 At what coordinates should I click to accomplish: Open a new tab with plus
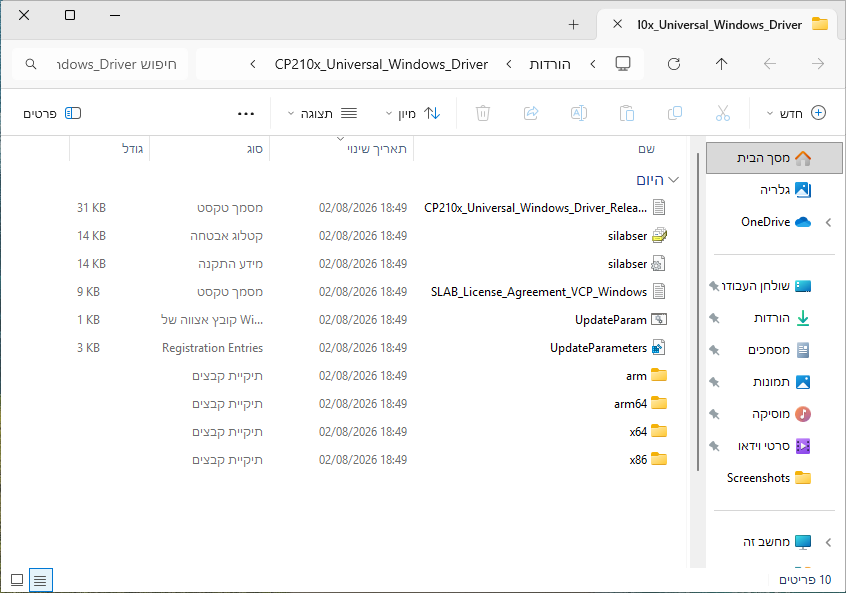[x=573, y=25]
